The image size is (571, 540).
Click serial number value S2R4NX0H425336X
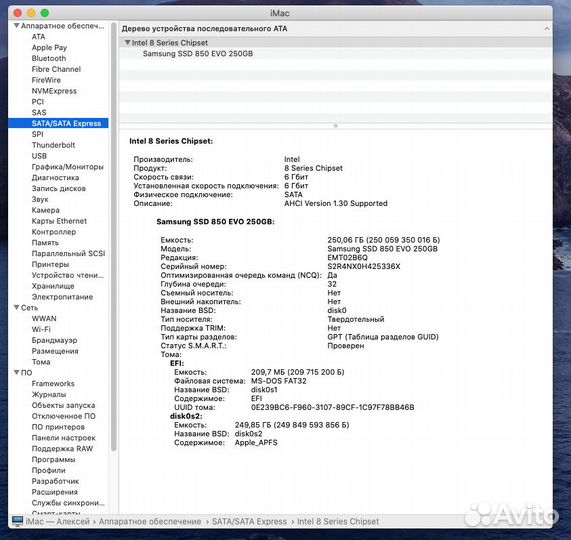tap(363, 267)
